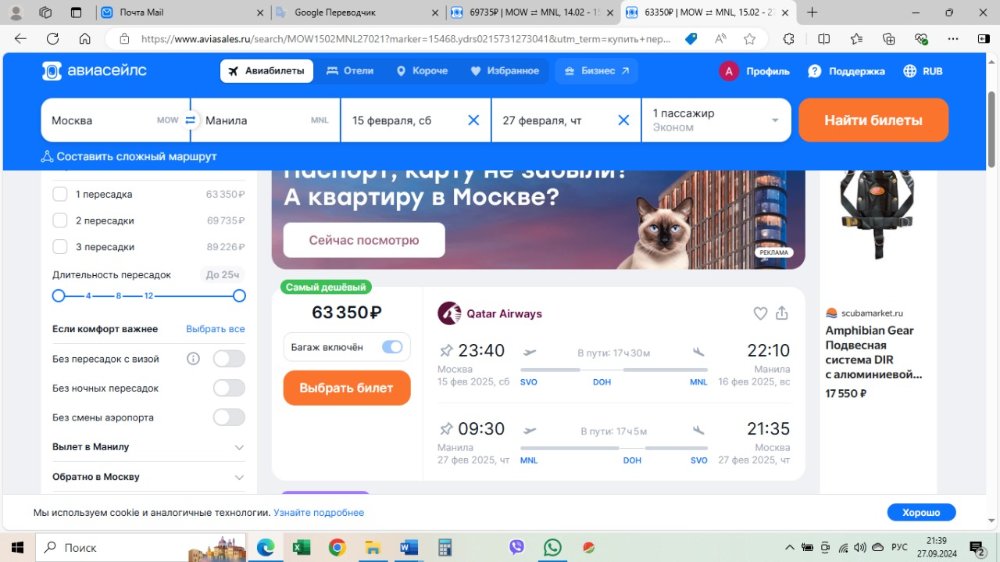The image size is (1000, 562).
Task: Go back in browser
Action: tap(20, 39)
